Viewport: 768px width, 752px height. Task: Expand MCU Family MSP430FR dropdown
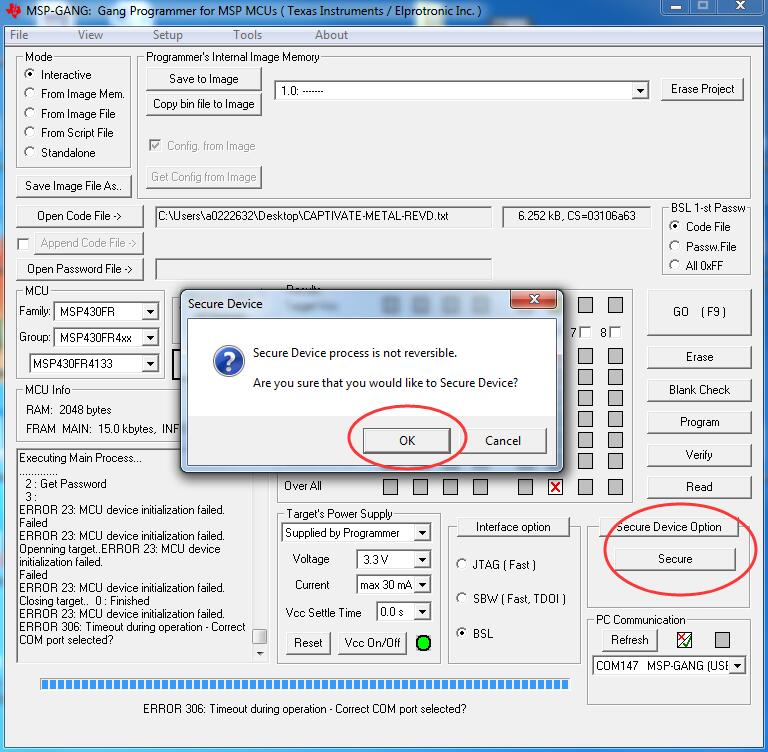[x=150, y=312]
